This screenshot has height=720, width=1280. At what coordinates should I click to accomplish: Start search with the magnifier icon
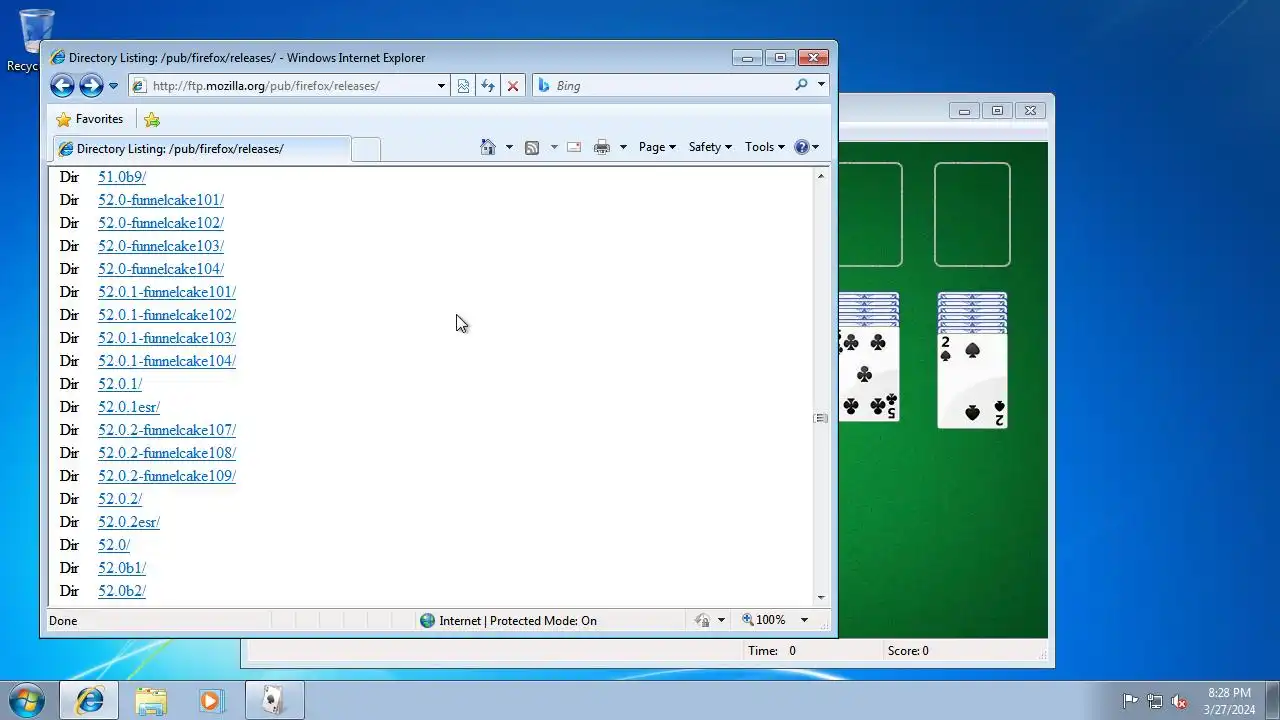[x=801, y=86]
